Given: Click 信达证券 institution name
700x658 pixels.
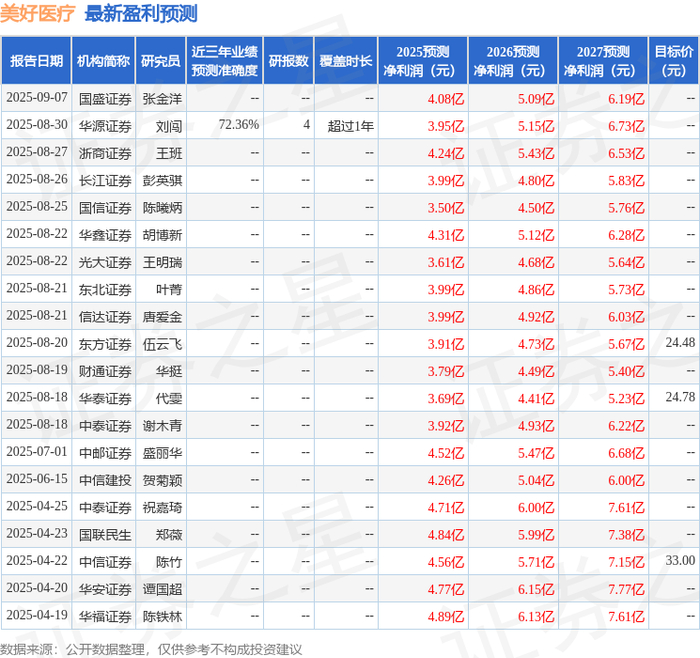Looking at the screenshot, I should 105,317.
